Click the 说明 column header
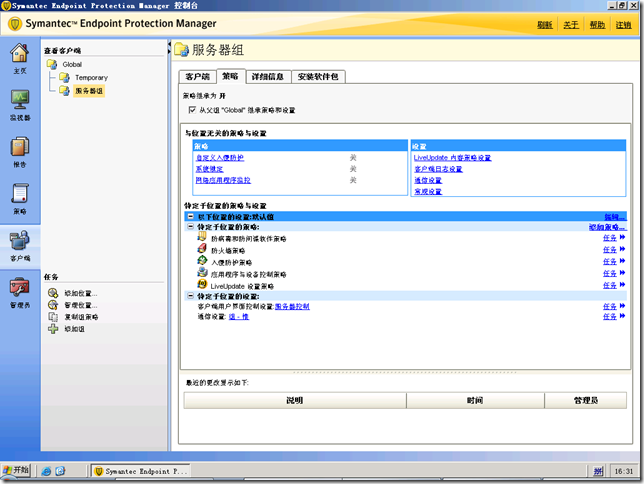Screen dimensions: 644x484 point(295,400)
